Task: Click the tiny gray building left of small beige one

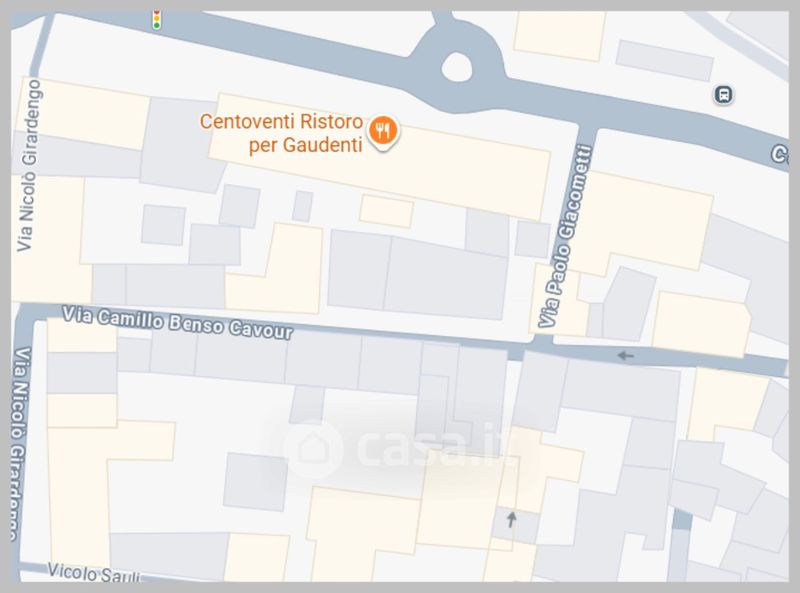Action: [x=303, y=206]
